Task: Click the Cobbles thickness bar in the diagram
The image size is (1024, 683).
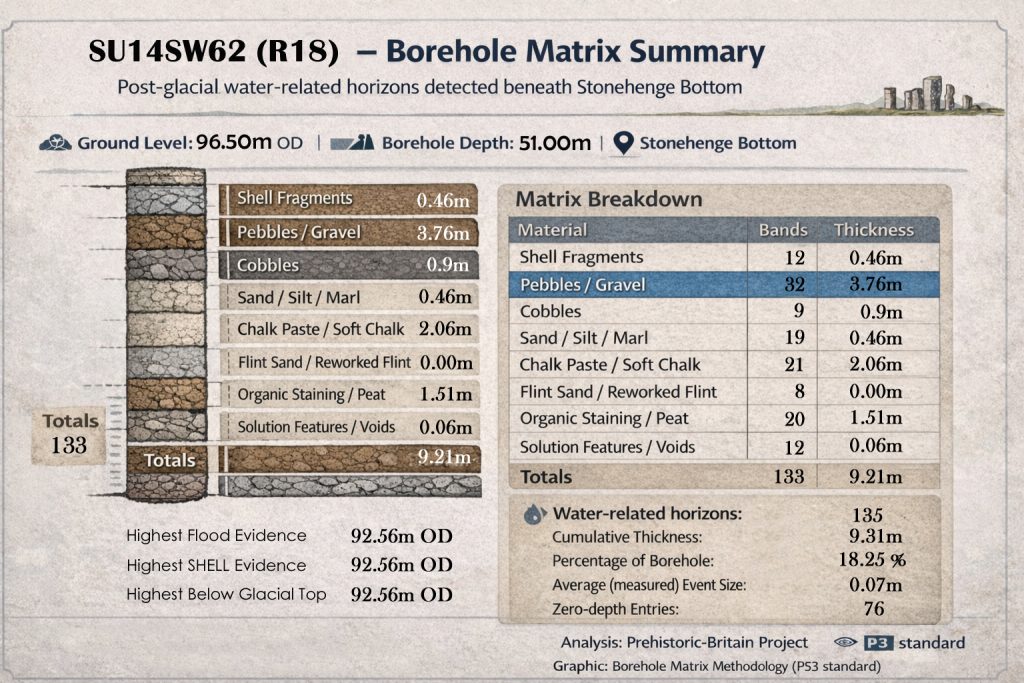Action: (349, 266)
